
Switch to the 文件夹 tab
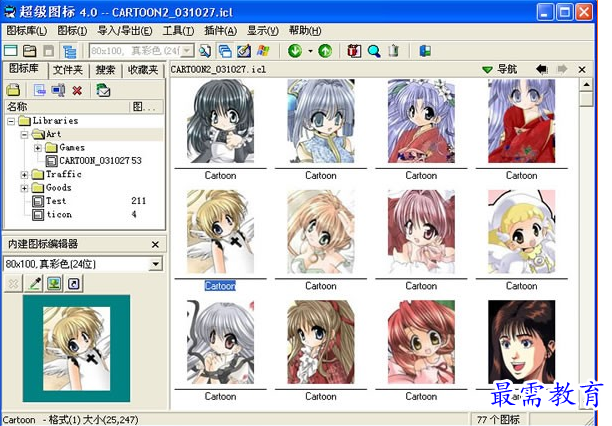[x=68, y=70]
